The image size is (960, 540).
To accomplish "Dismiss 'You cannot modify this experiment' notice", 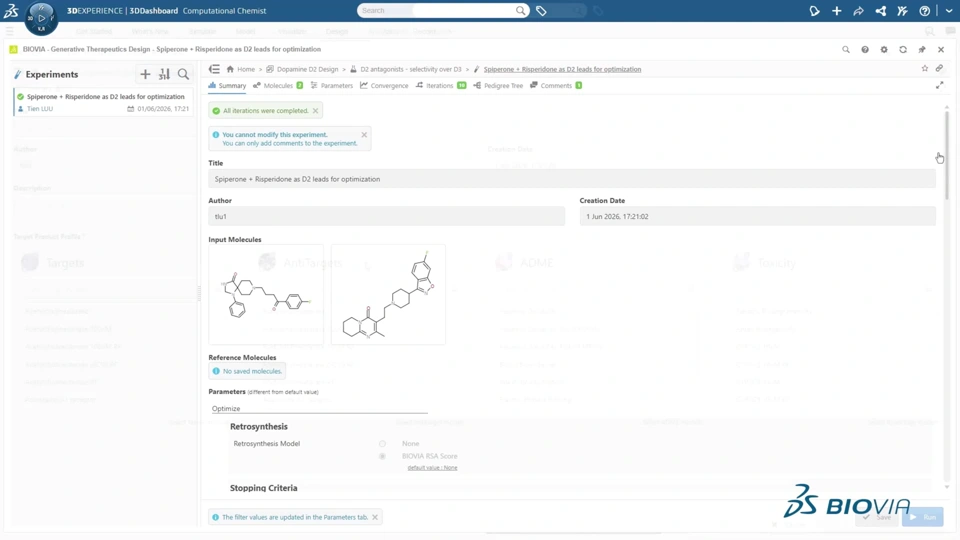I will 364,135.
